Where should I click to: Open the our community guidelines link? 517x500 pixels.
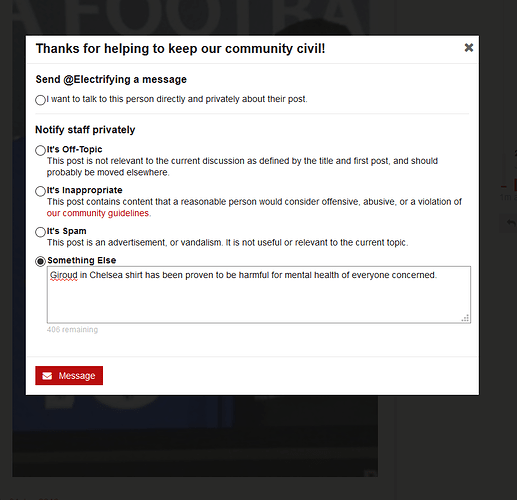click(x=98, y=213)
